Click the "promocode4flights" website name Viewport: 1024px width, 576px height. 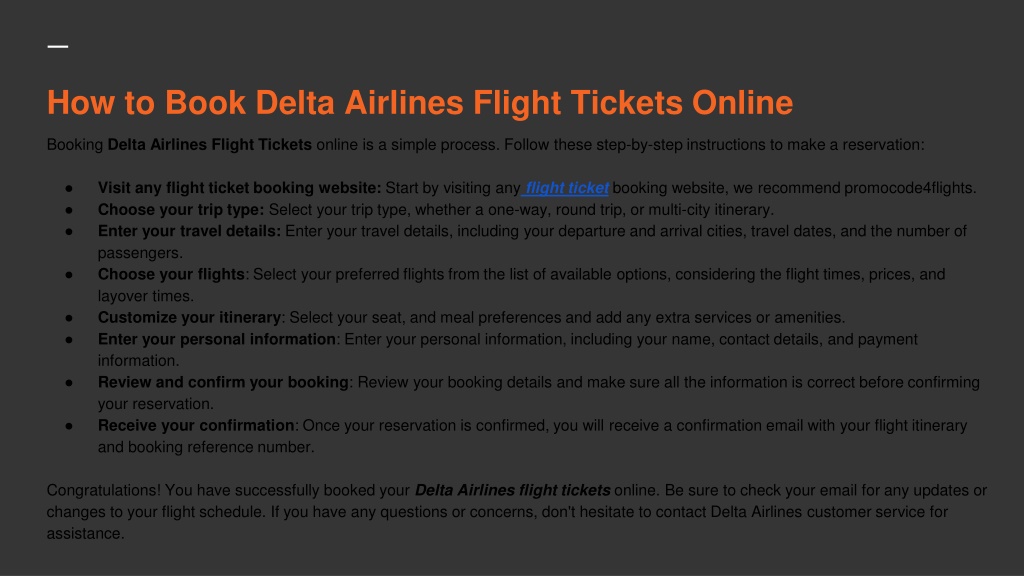pos(908,188)
